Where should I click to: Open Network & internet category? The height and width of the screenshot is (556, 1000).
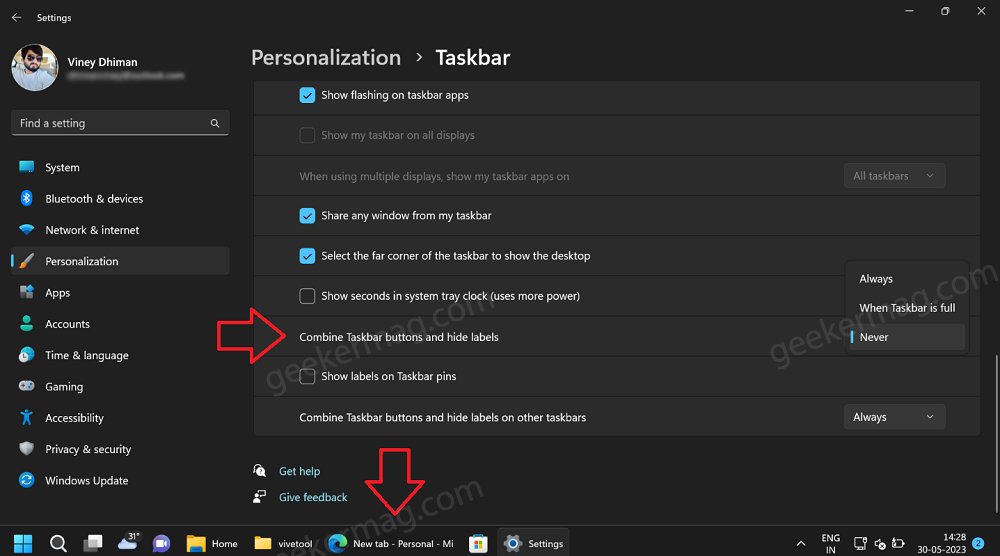[x=120, y=230]
